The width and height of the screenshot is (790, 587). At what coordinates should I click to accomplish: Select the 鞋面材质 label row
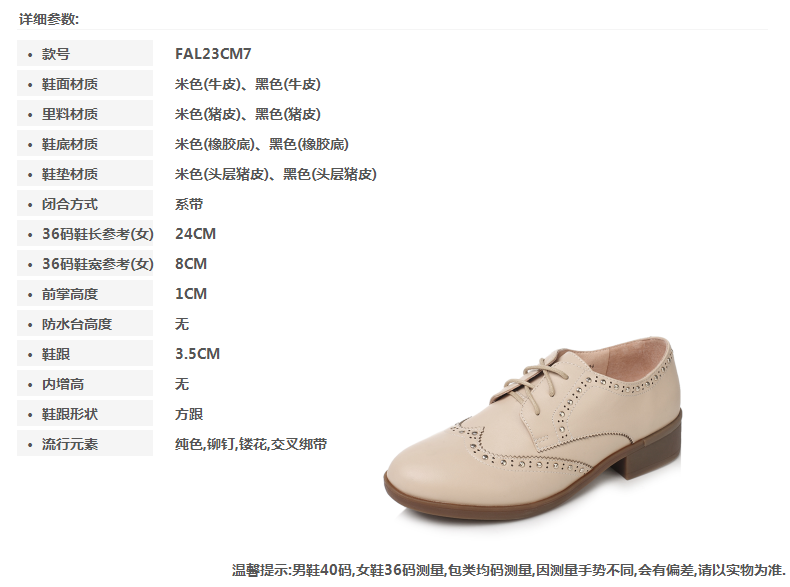tap(85, 84)
